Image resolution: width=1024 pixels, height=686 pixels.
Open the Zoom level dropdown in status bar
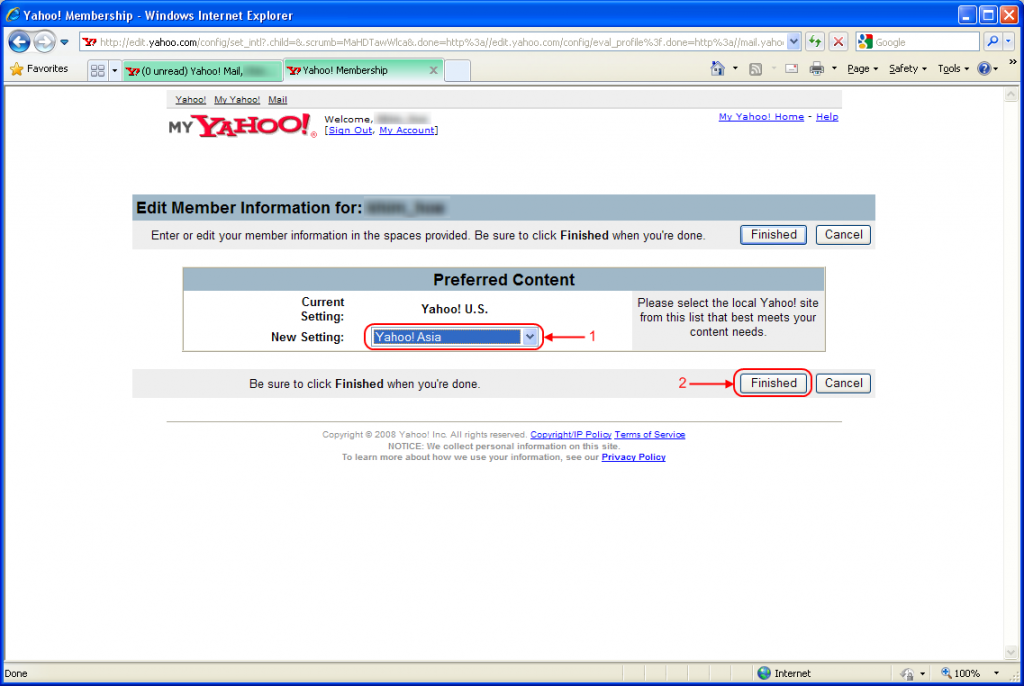pos(997,674)
